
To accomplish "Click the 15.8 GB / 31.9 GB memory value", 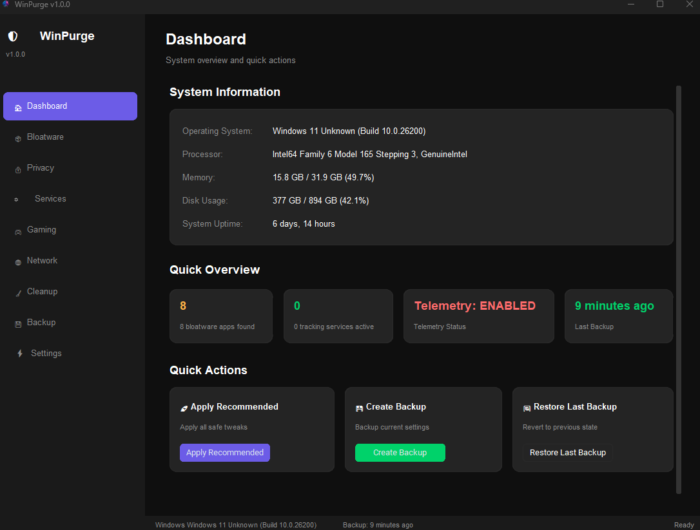I will click(323, 178).
